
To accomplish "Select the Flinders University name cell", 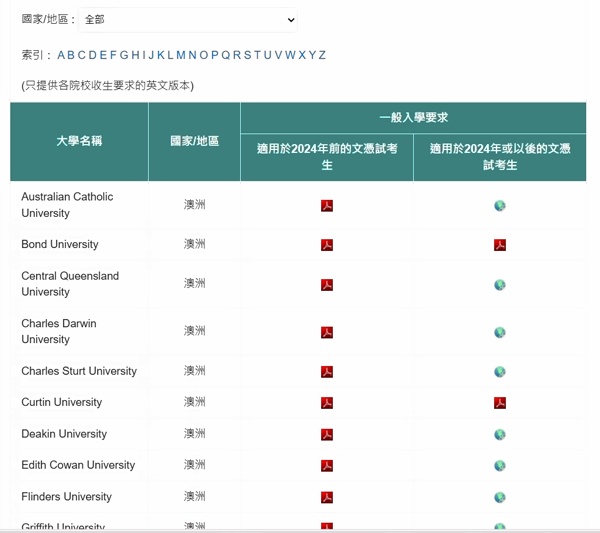I will (x=67, y=497).
